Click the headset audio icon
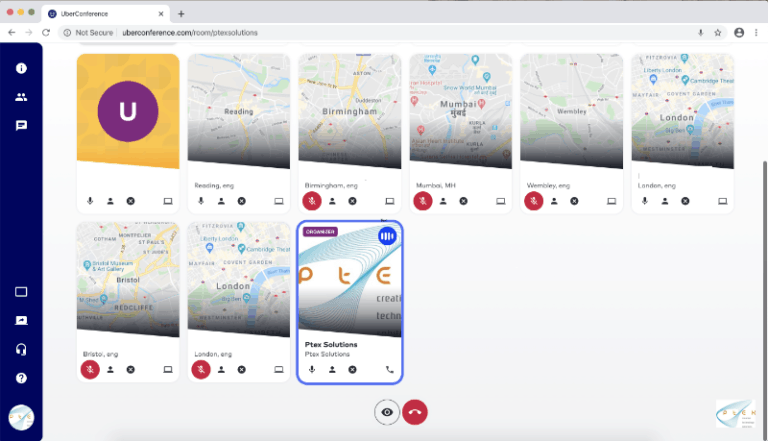 click(x=21, y=349)
